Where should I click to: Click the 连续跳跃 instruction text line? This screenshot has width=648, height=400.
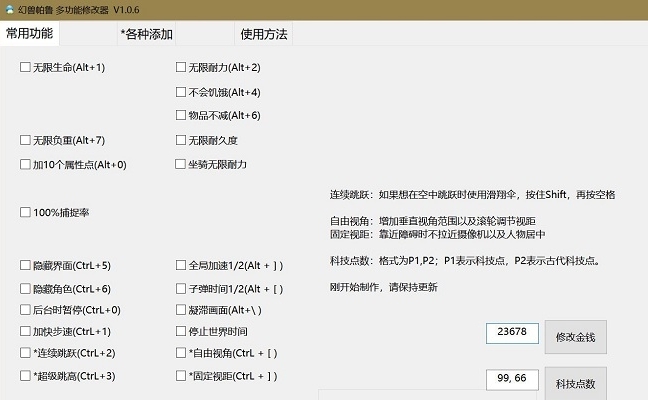472,195
